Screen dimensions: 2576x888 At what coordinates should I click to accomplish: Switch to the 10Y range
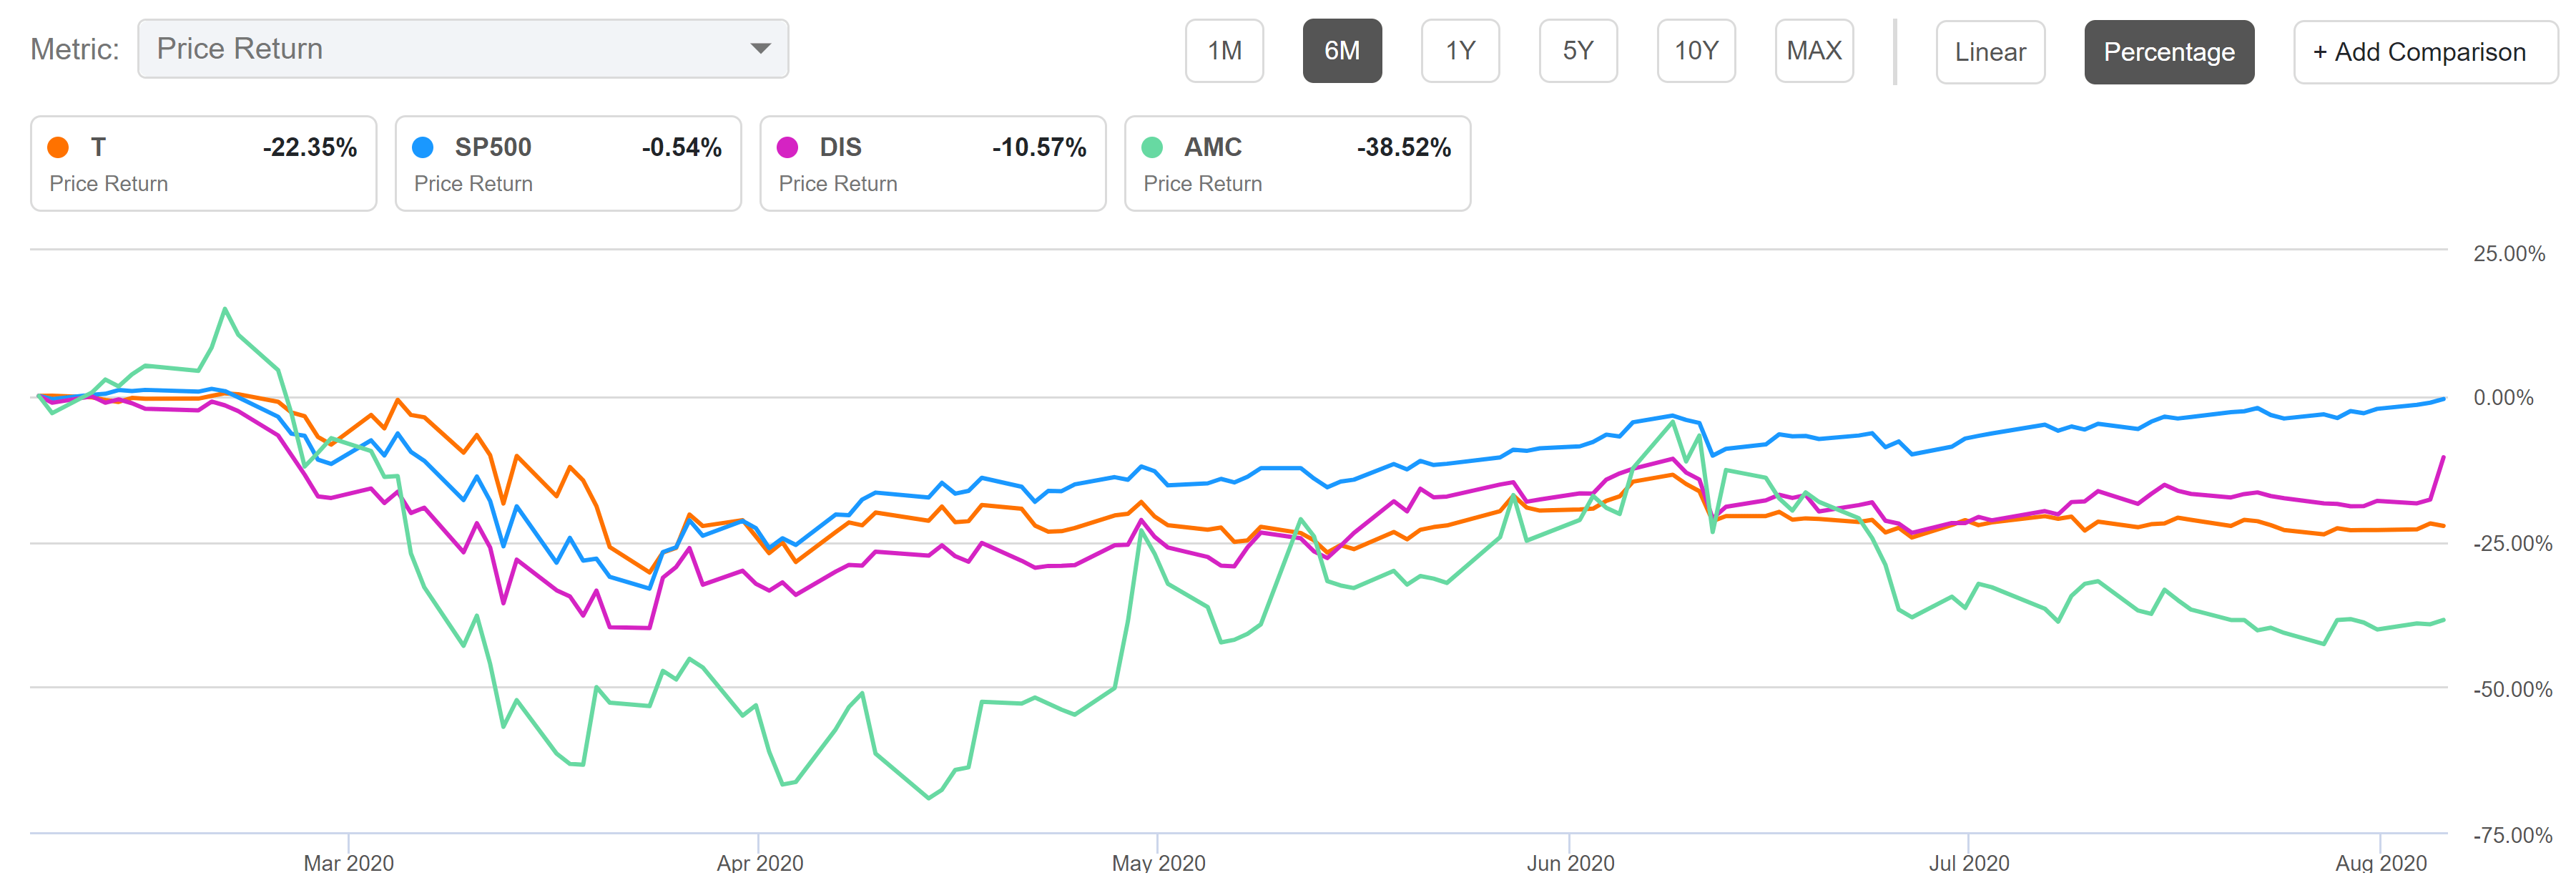pos(1696,51)
